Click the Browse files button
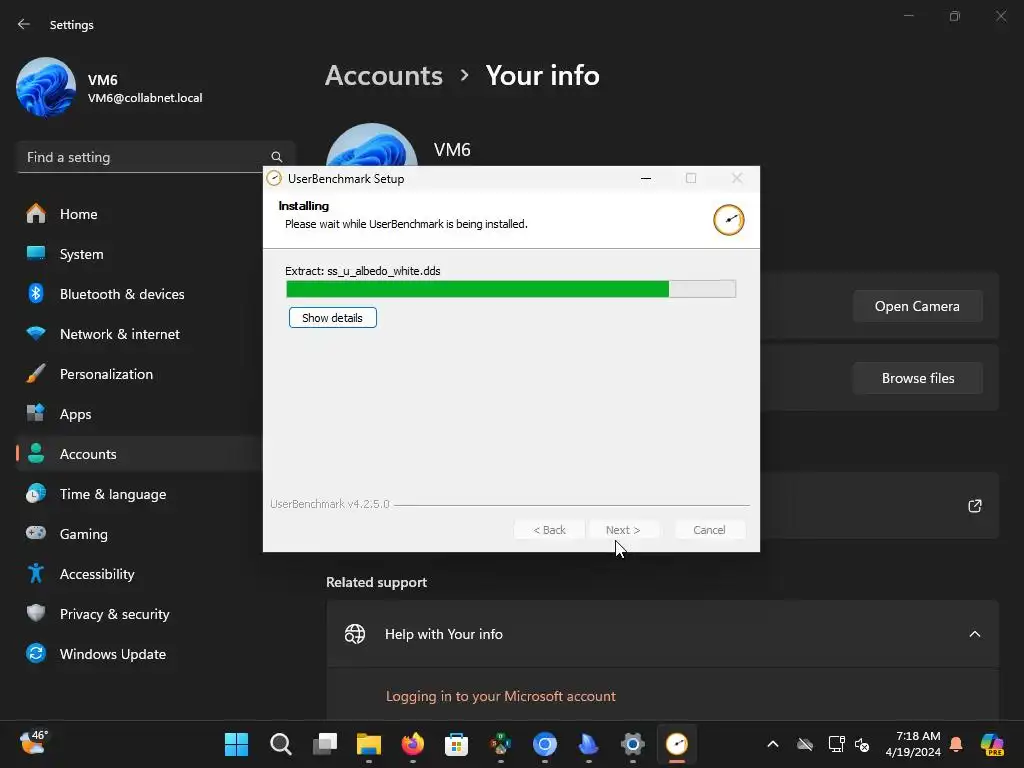This screenshot has width=1024, height=768. click(x=918, y=378)
